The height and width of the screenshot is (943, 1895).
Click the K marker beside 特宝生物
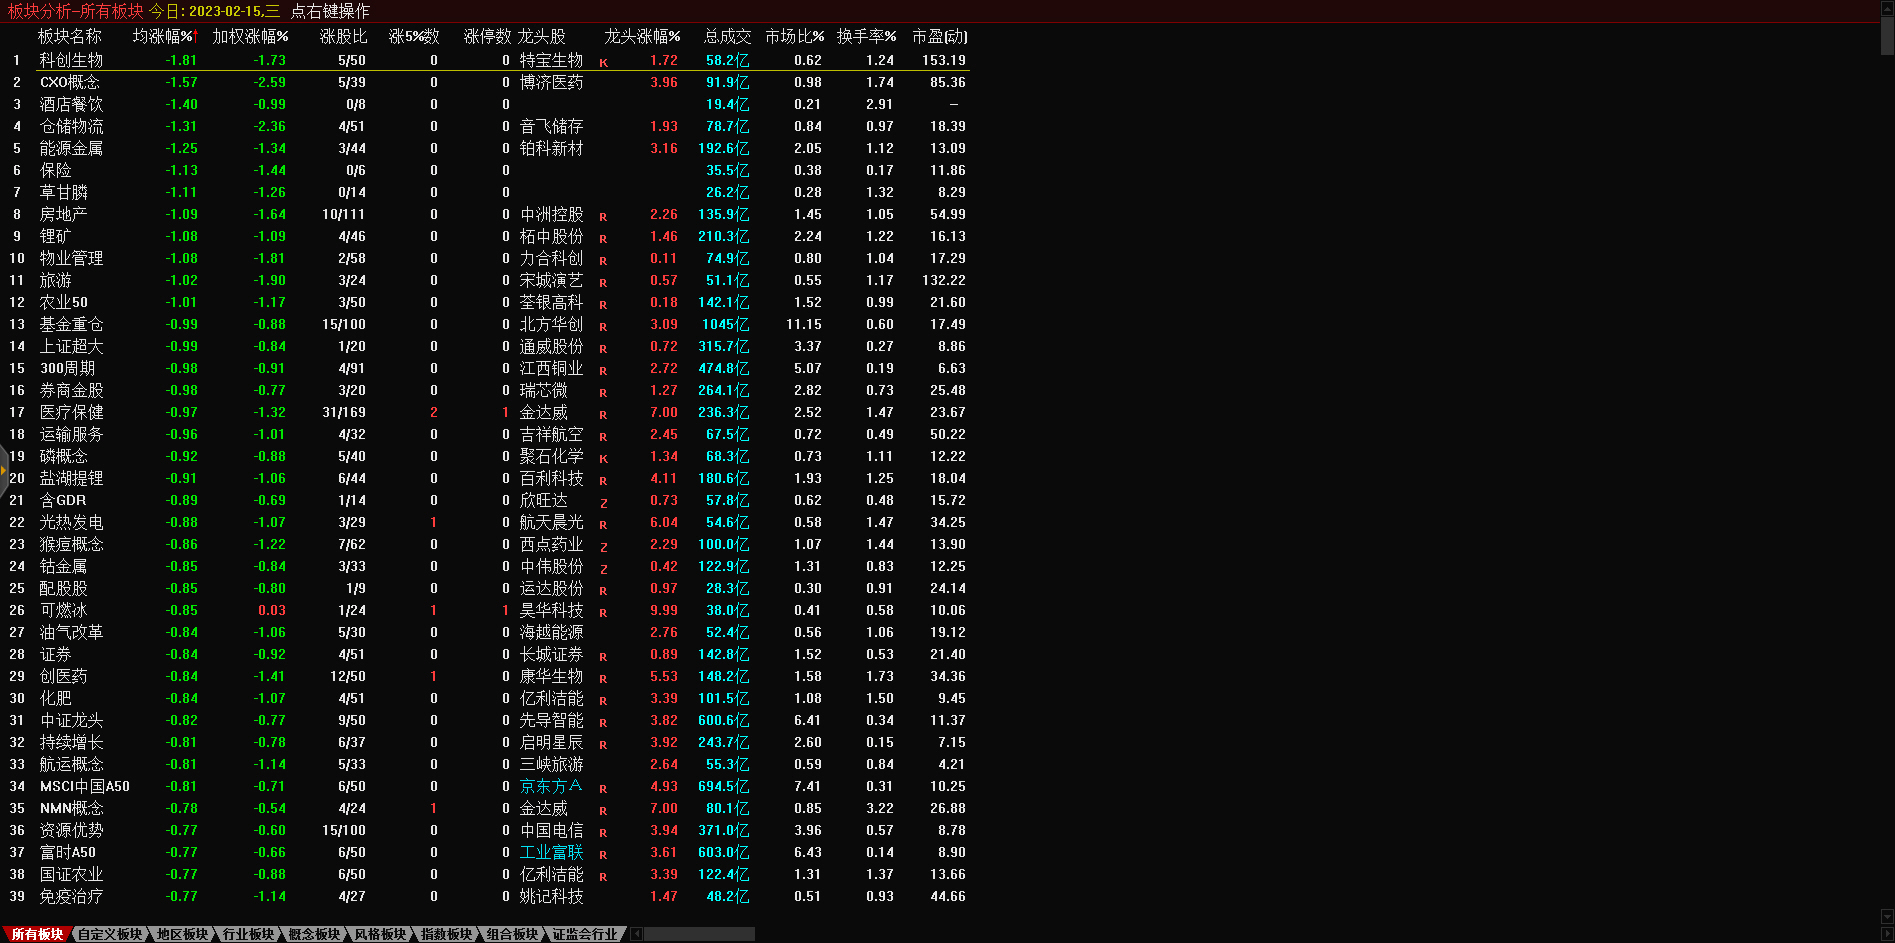click(x=603, y=62)
